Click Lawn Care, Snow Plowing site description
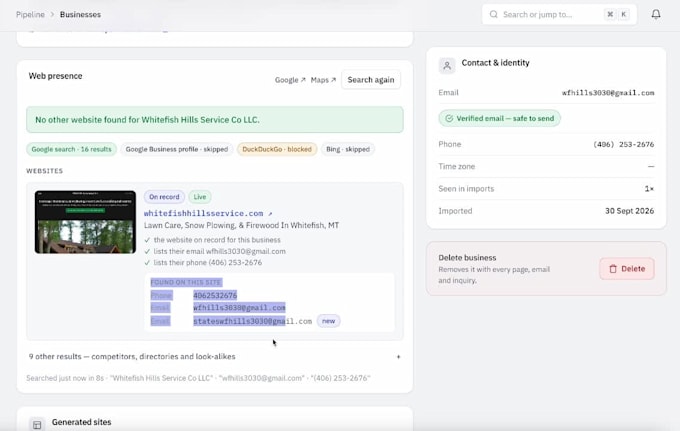 [242, 225]
